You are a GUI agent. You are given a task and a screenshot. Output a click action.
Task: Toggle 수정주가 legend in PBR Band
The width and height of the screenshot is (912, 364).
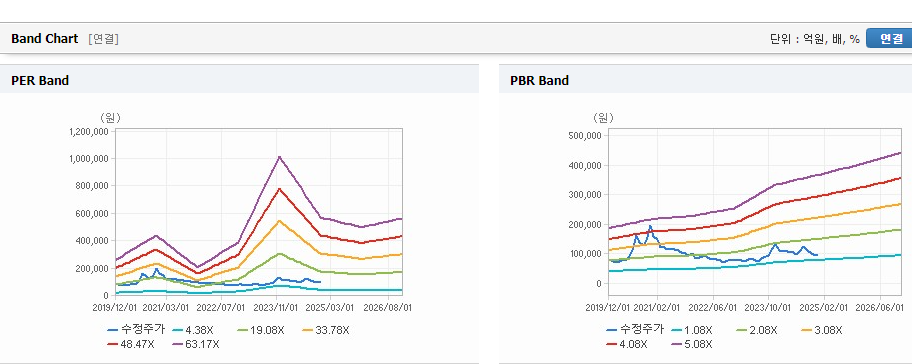tap(635, 330)
